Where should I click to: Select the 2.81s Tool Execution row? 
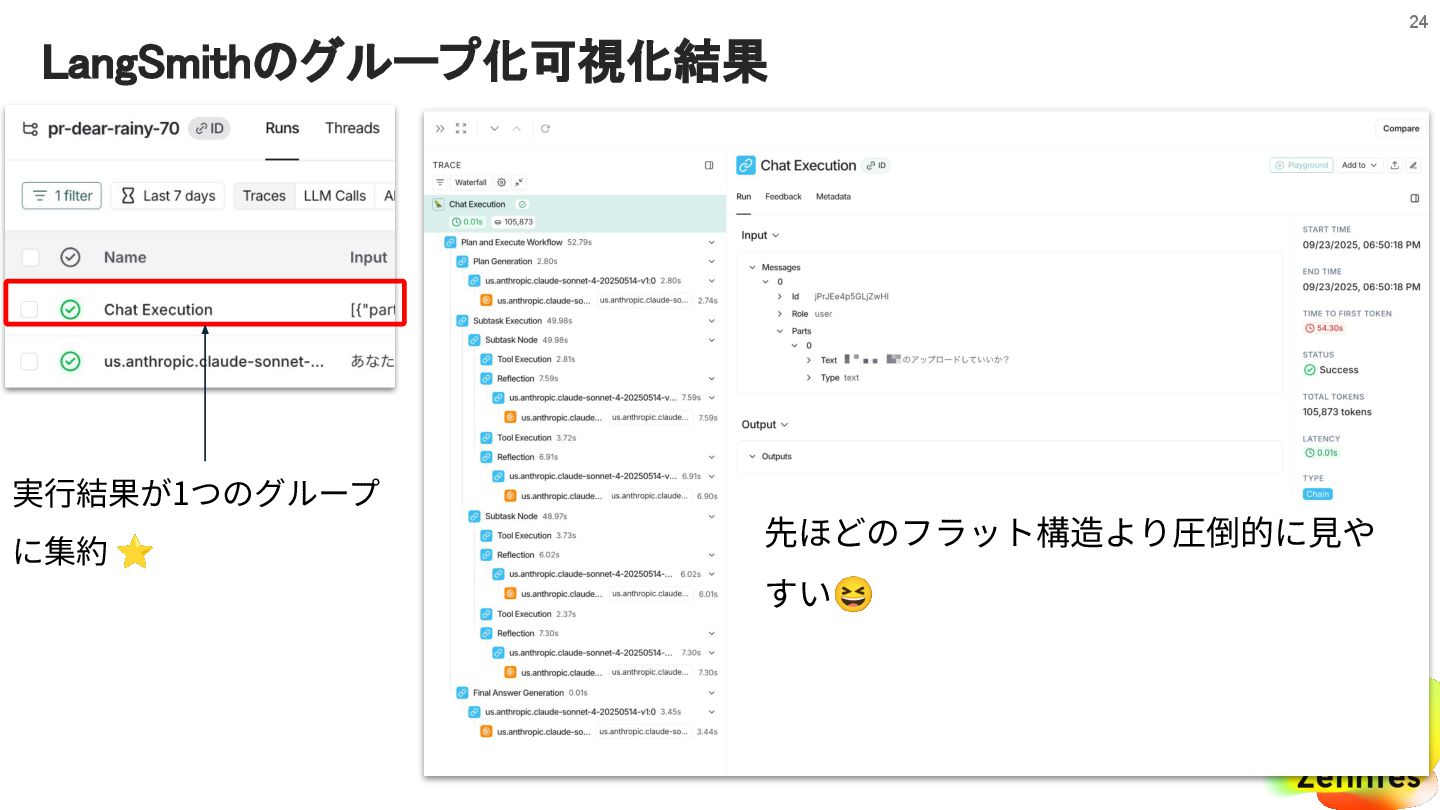pyautogui.click(x=597, y=359)
